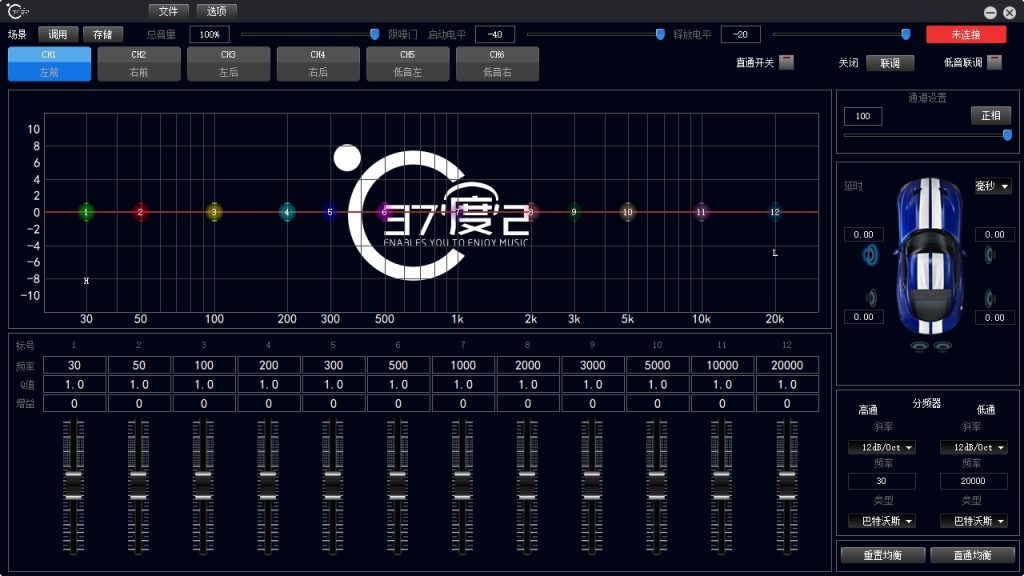1024x576 pixels.
Task: Click the H high-pass marker on the graph
Action: click(86, 281)
